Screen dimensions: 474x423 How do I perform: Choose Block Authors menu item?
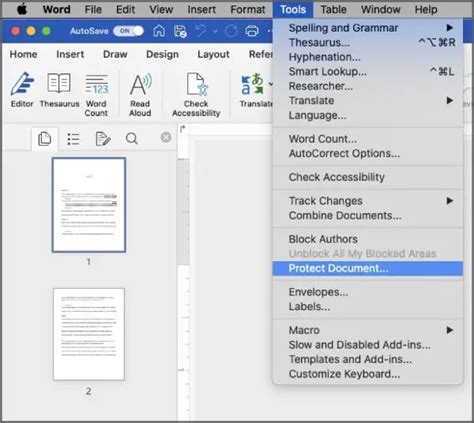coord(368,239)
